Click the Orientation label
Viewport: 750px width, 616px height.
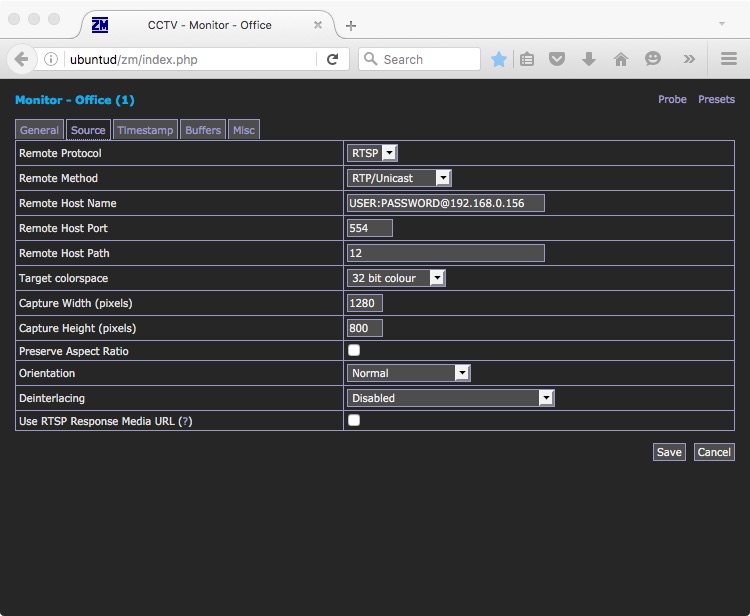(47, 373)
